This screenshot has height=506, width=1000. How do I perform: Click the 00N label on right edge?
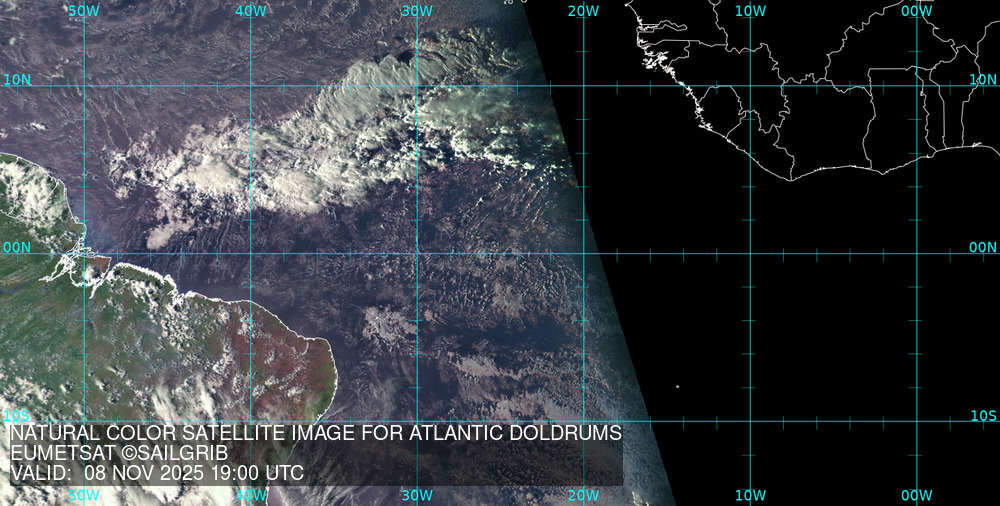click(x=983, y=247)
